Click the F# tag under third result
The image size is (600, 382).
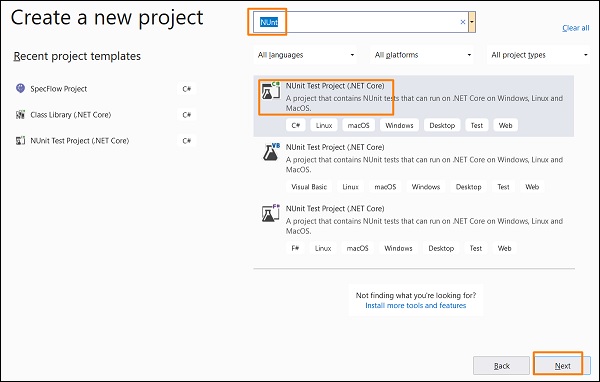pyautogui.click(x=295, y=248)
